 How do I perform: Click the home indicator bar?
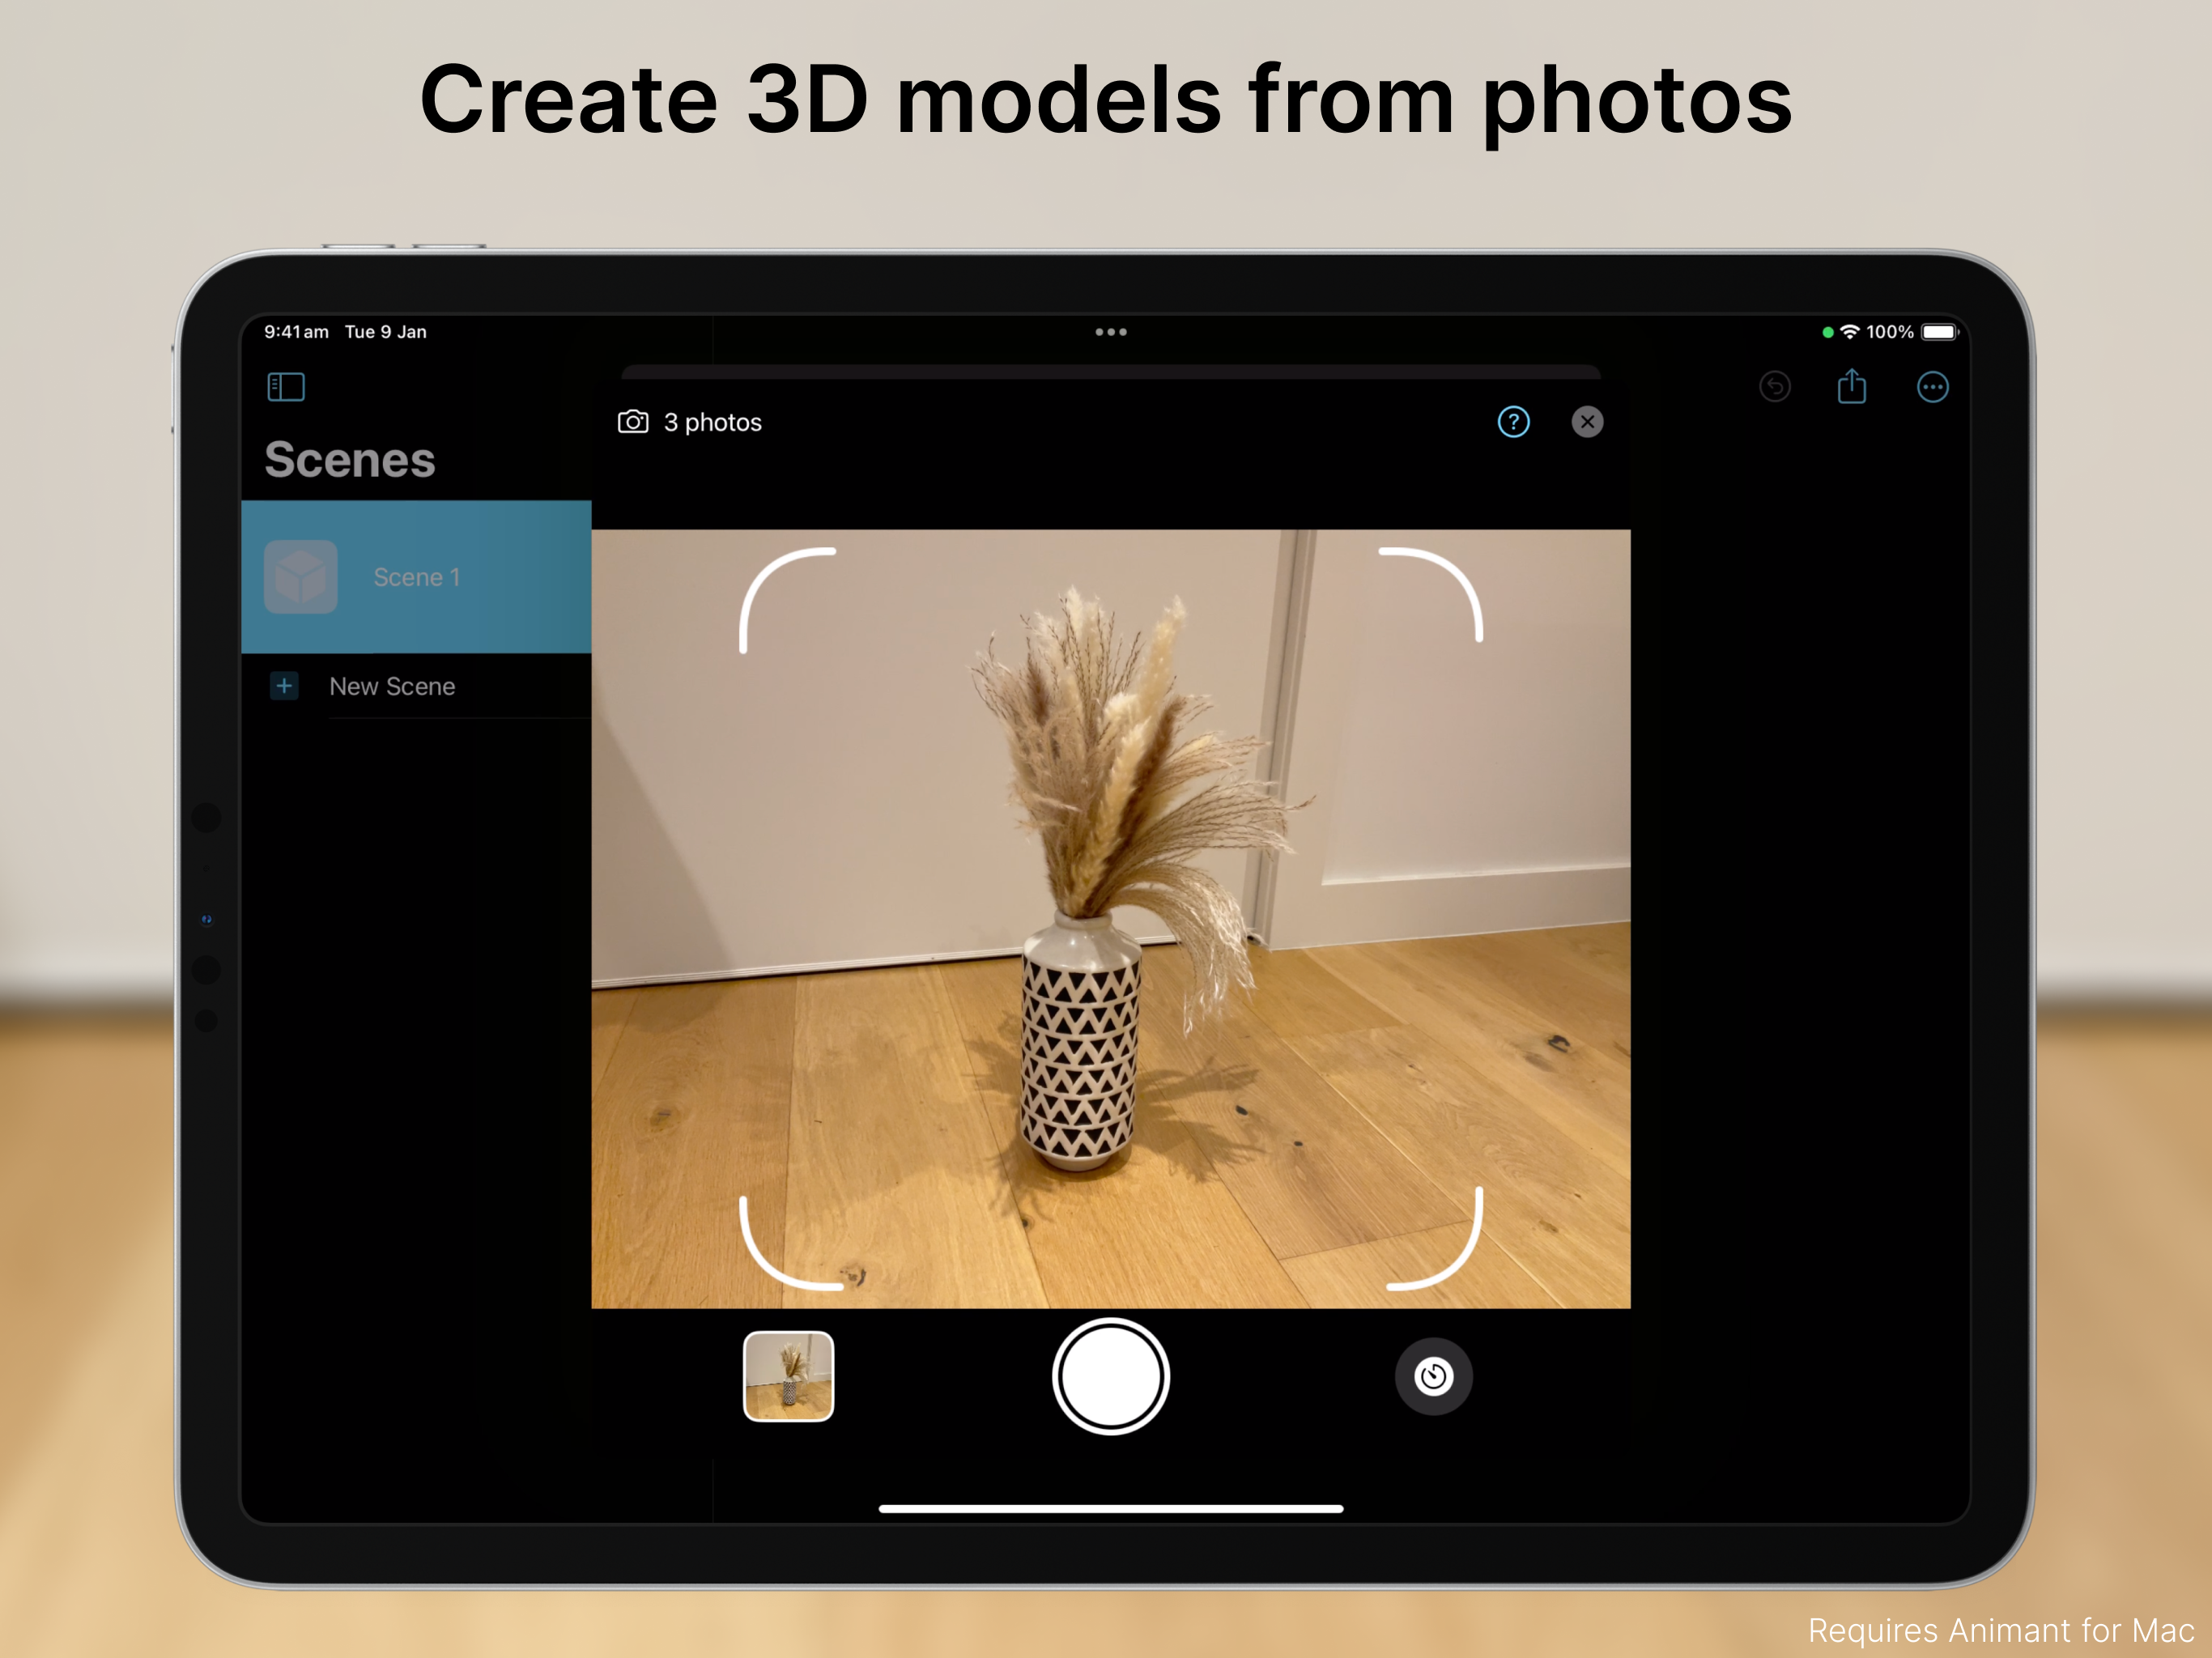point(1110,1509)
